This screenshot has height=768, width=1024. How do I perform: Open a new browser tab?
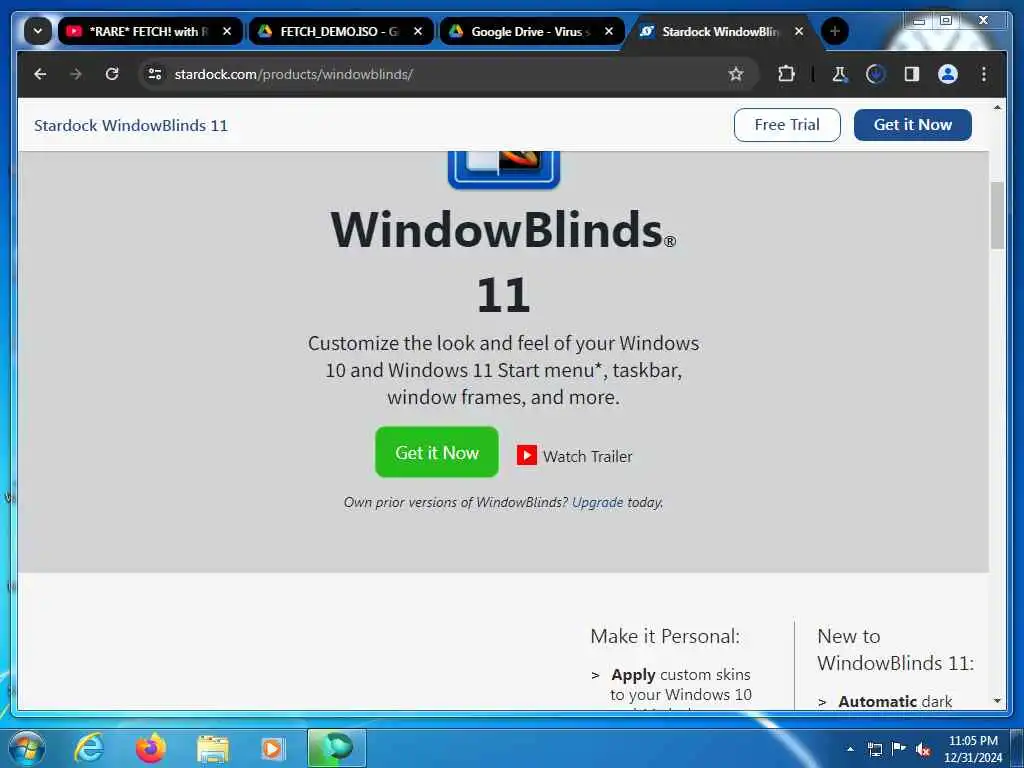click(x=835, y=31)
